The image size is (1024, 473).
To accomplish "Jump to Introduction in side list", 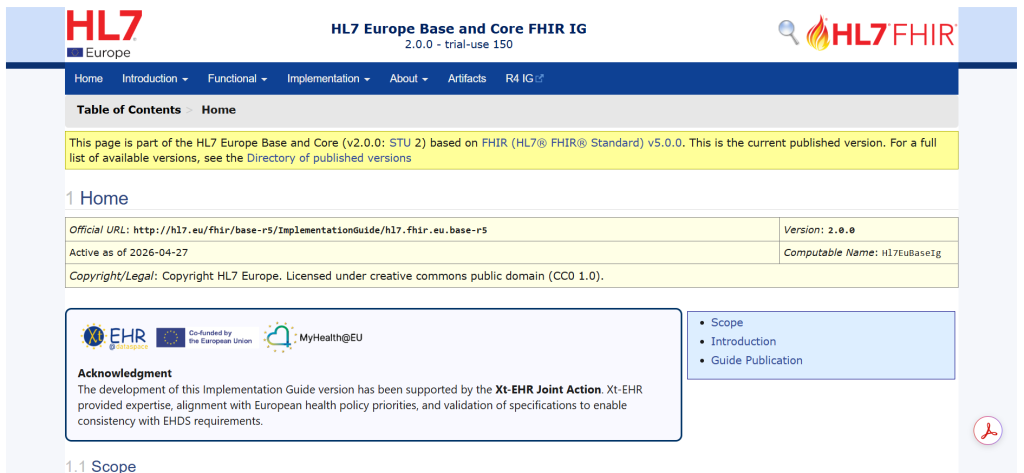I will coord(743,342).
